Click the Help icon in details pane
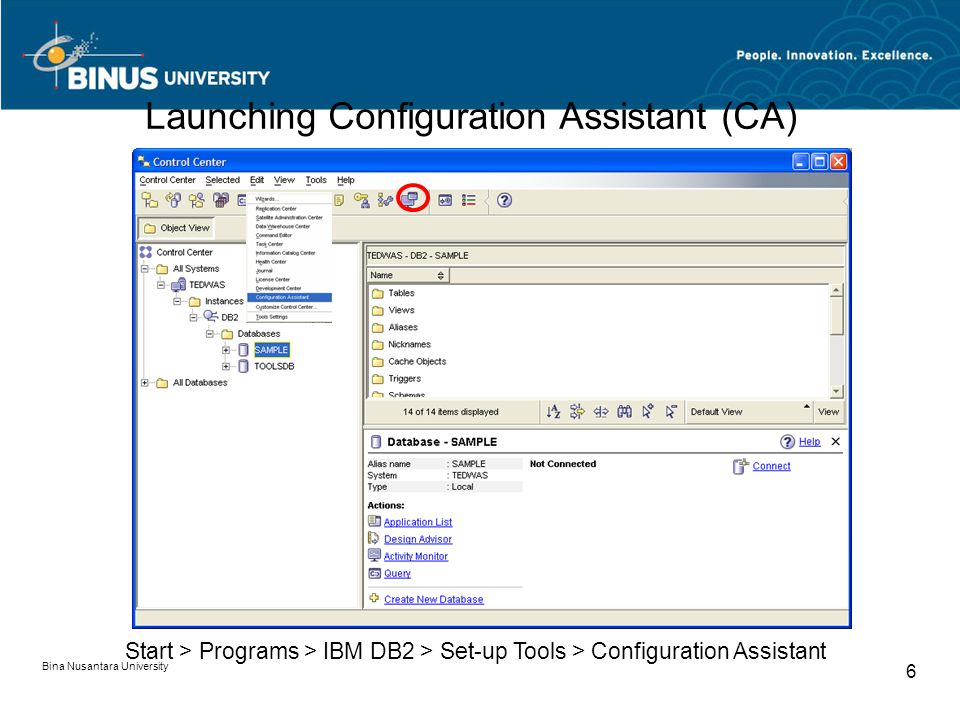The width and height of the screenshot is (960, 720). 787,441
